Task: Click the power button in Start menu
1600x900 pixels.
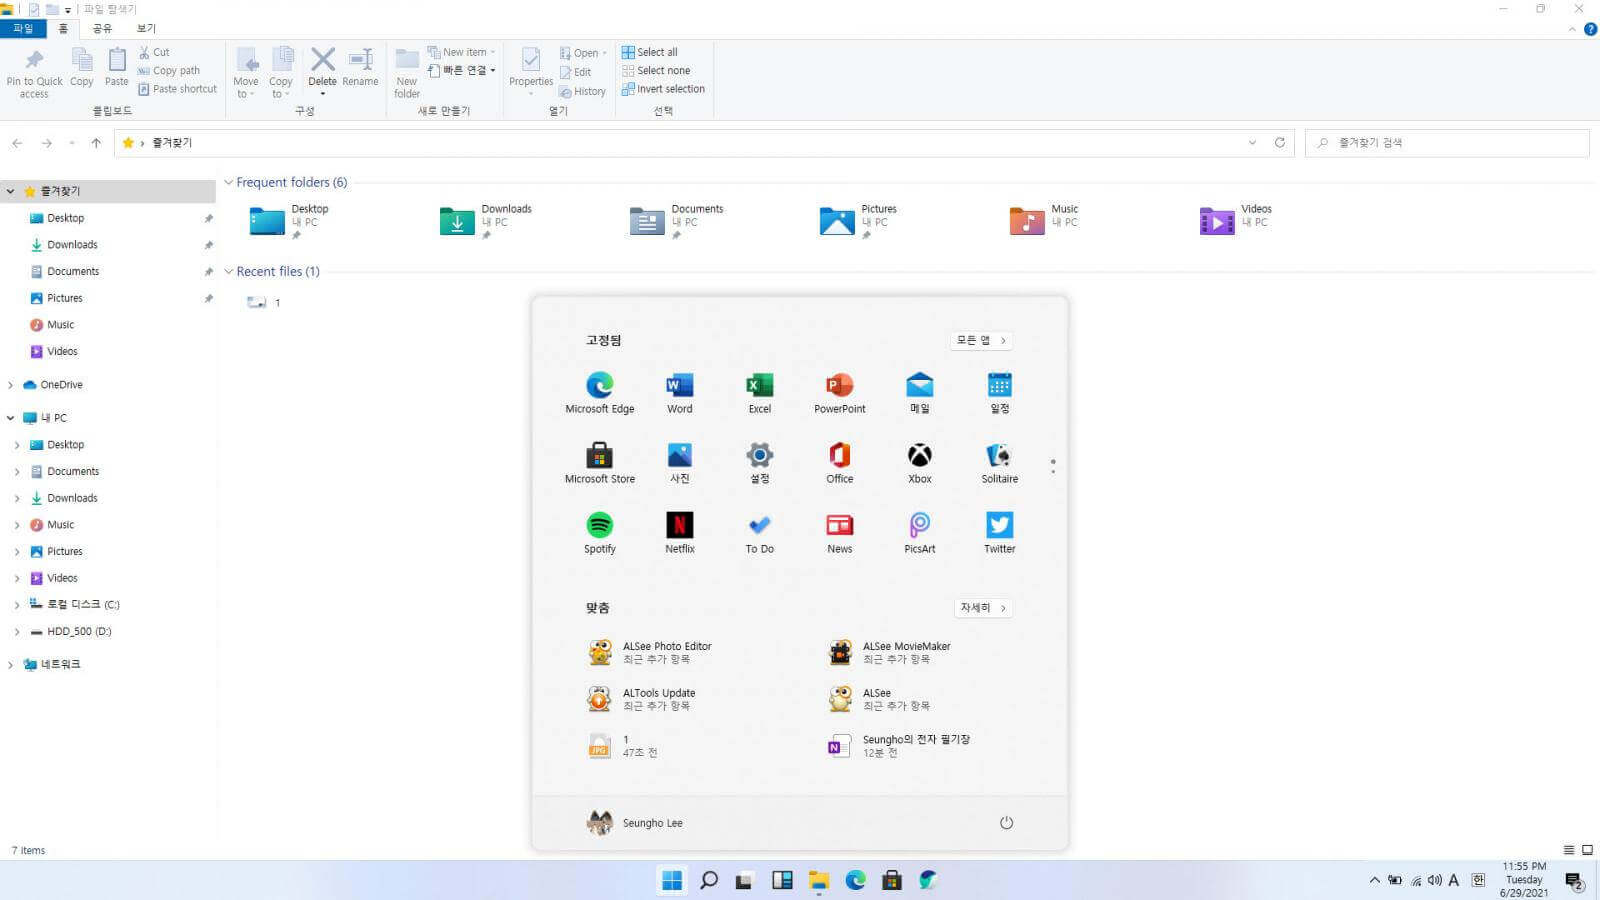Action: 1006,823
